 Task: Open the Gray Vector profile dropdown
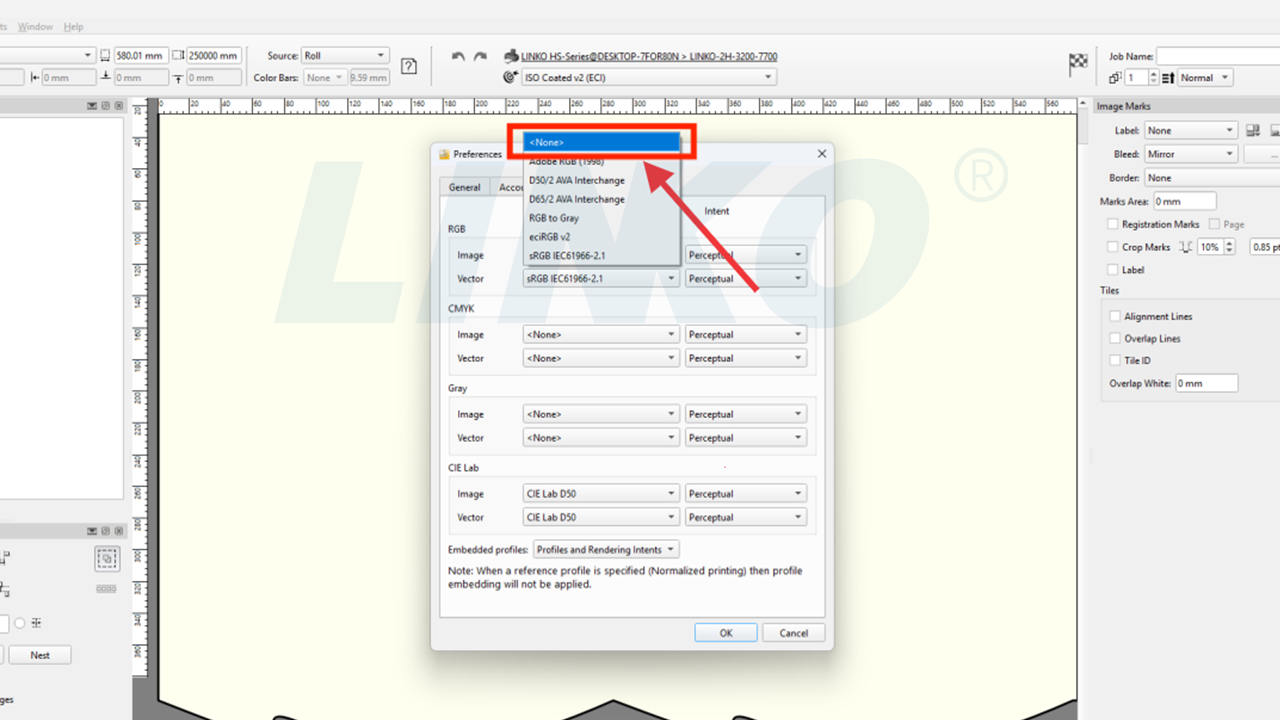(x=601, y=438)
